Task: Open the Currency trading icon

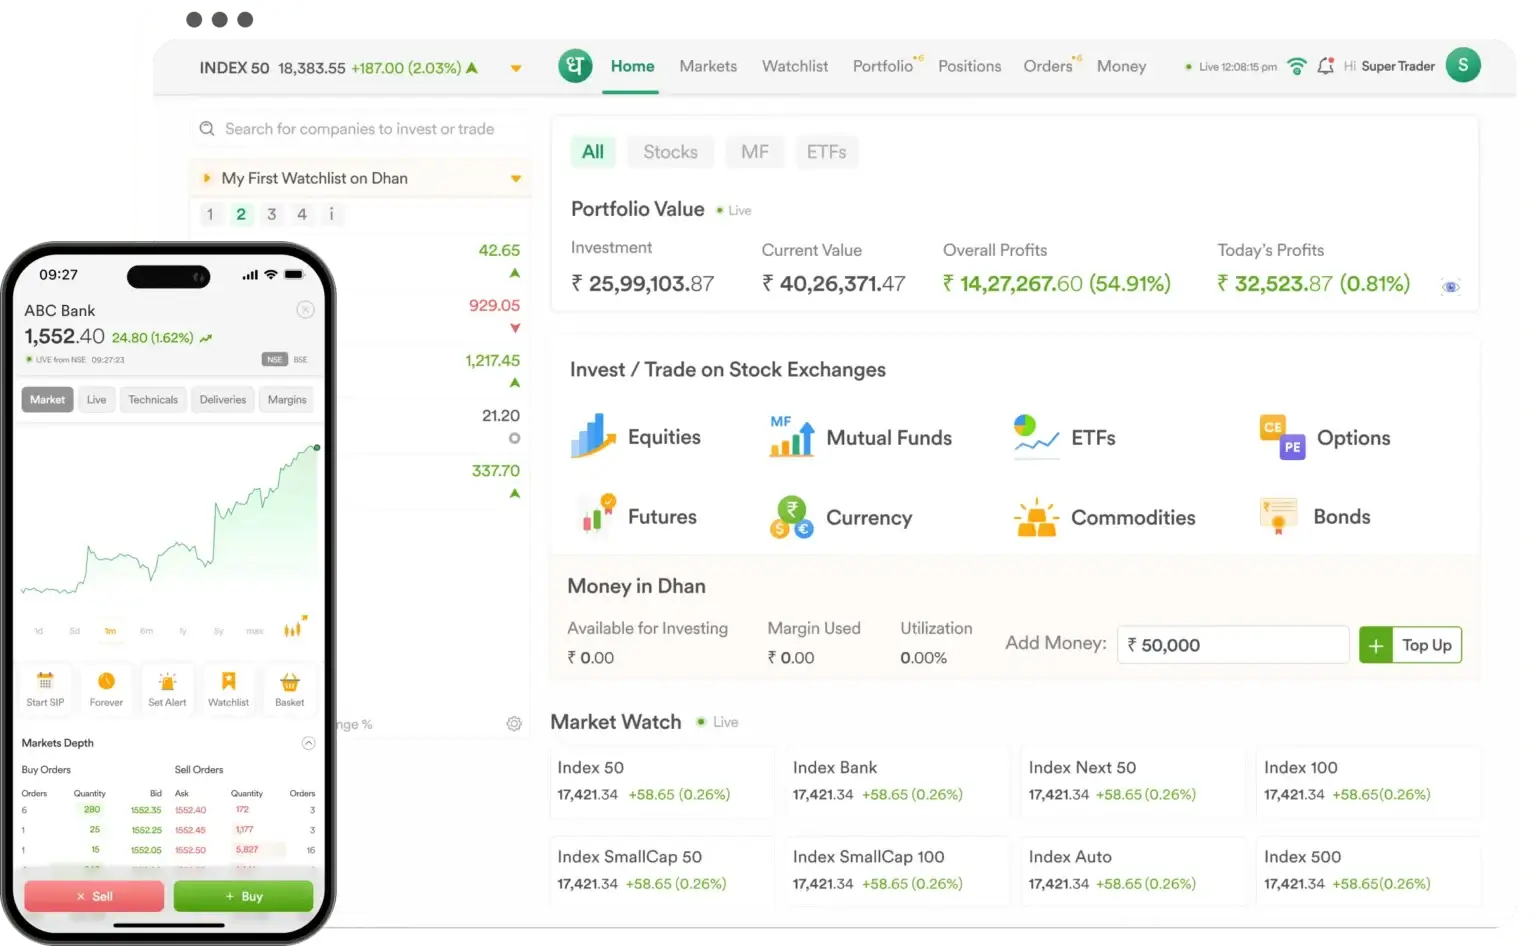Action: (791, 517)
